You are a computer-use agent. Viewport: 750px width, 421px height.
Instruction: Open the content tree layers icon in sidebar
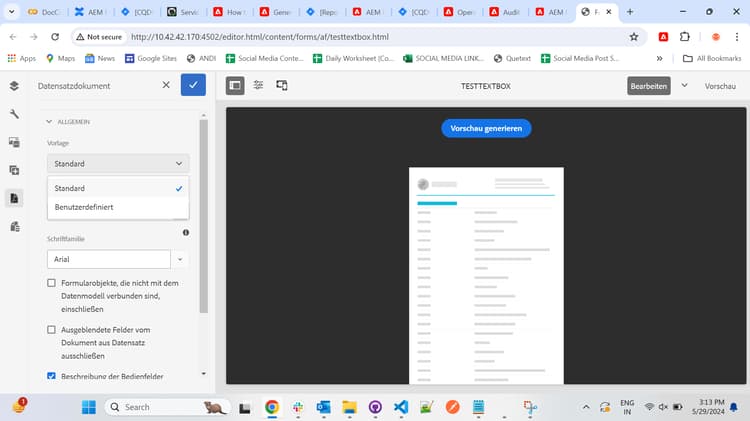[14, 86]
